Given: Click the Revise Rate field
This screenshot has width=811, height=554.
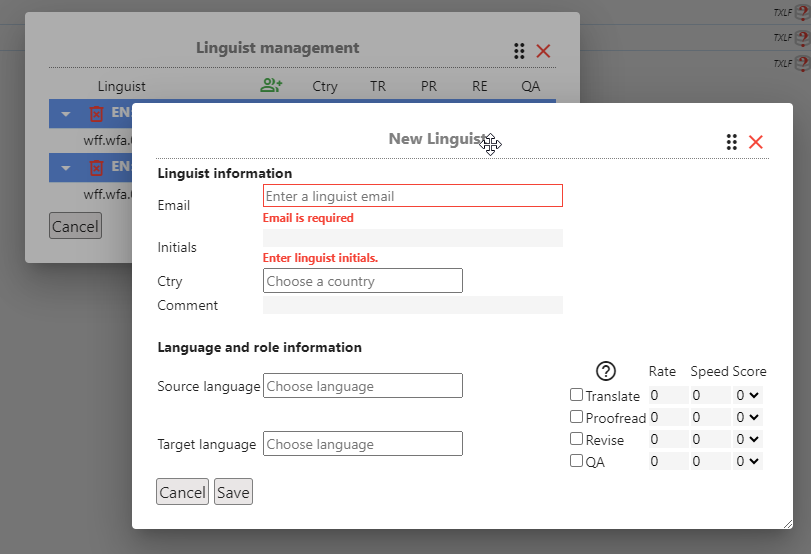Looking at the screenshot, I should (668, 439).
